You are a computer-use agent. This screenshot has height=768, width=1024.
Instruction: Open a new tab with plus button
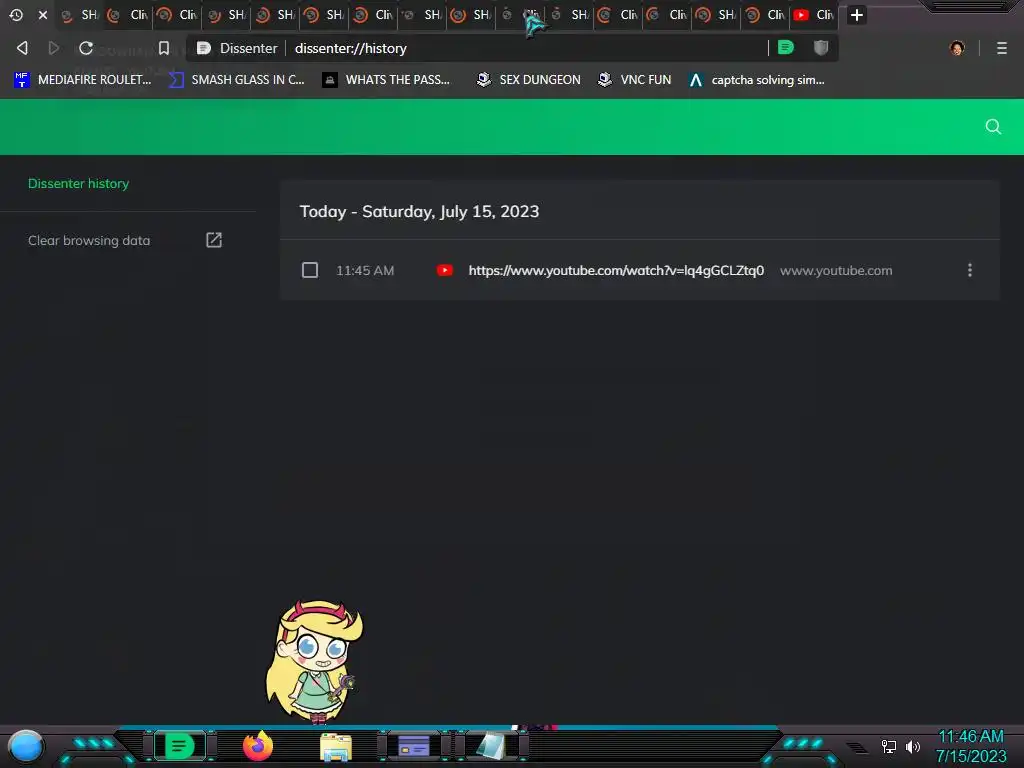pyautogui.click(x=857, y=14)
